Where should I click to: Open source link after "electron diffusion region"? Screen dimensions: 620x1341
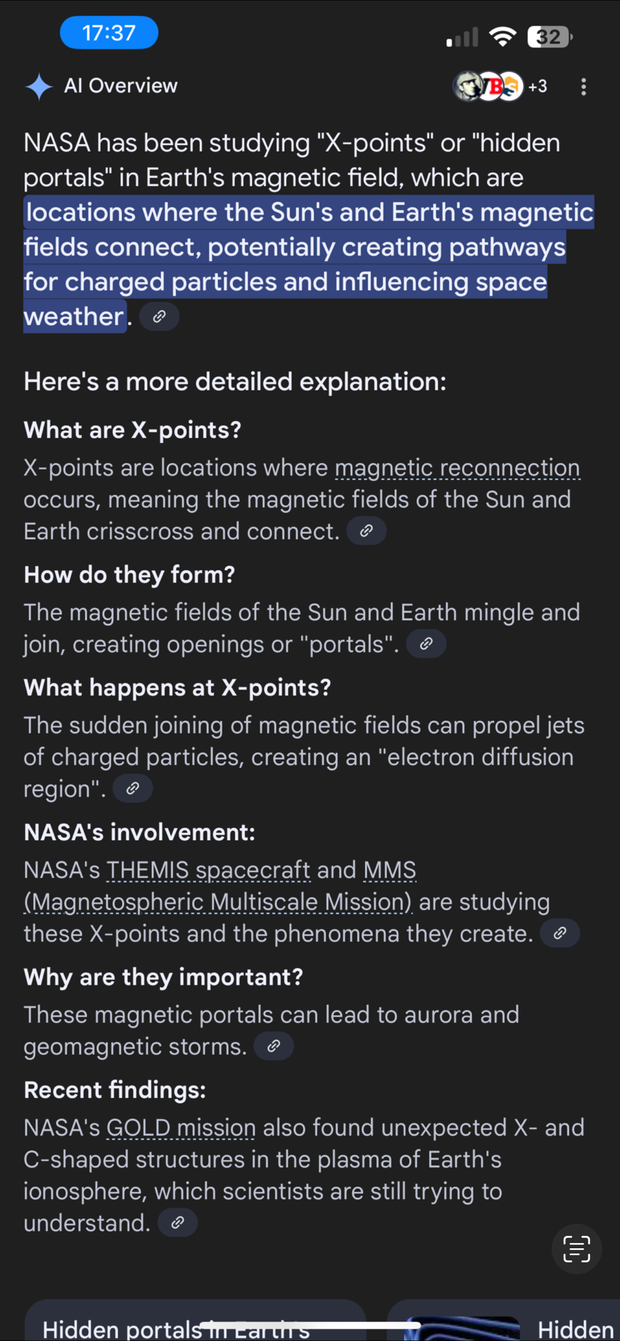pos(132,789)
